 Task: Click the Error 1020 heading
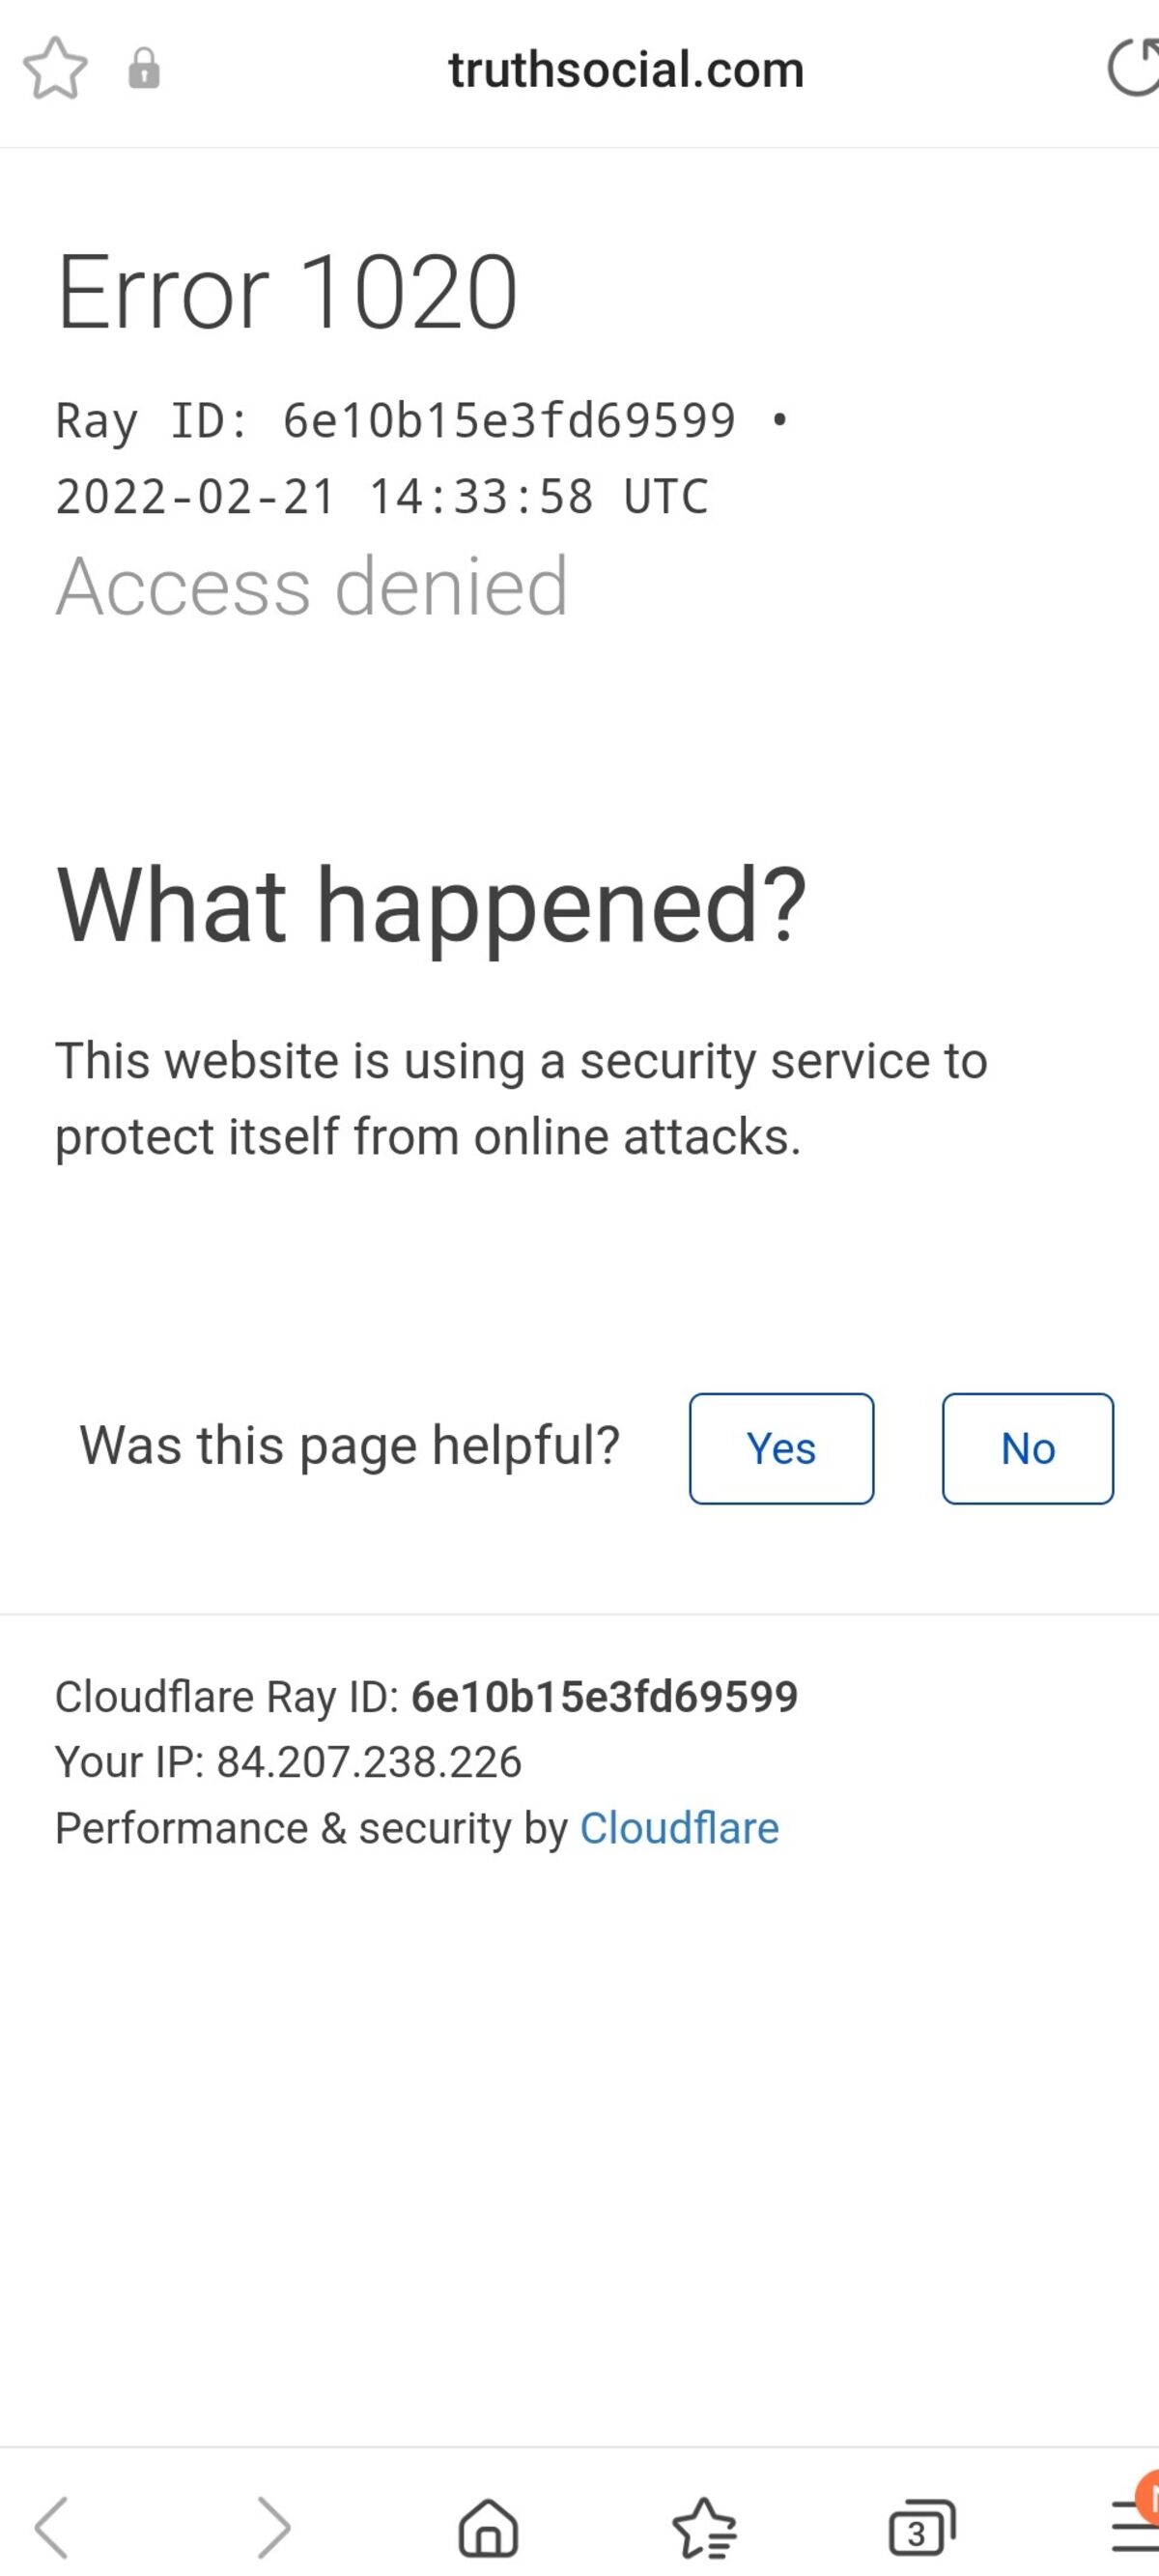coord(288,292)
